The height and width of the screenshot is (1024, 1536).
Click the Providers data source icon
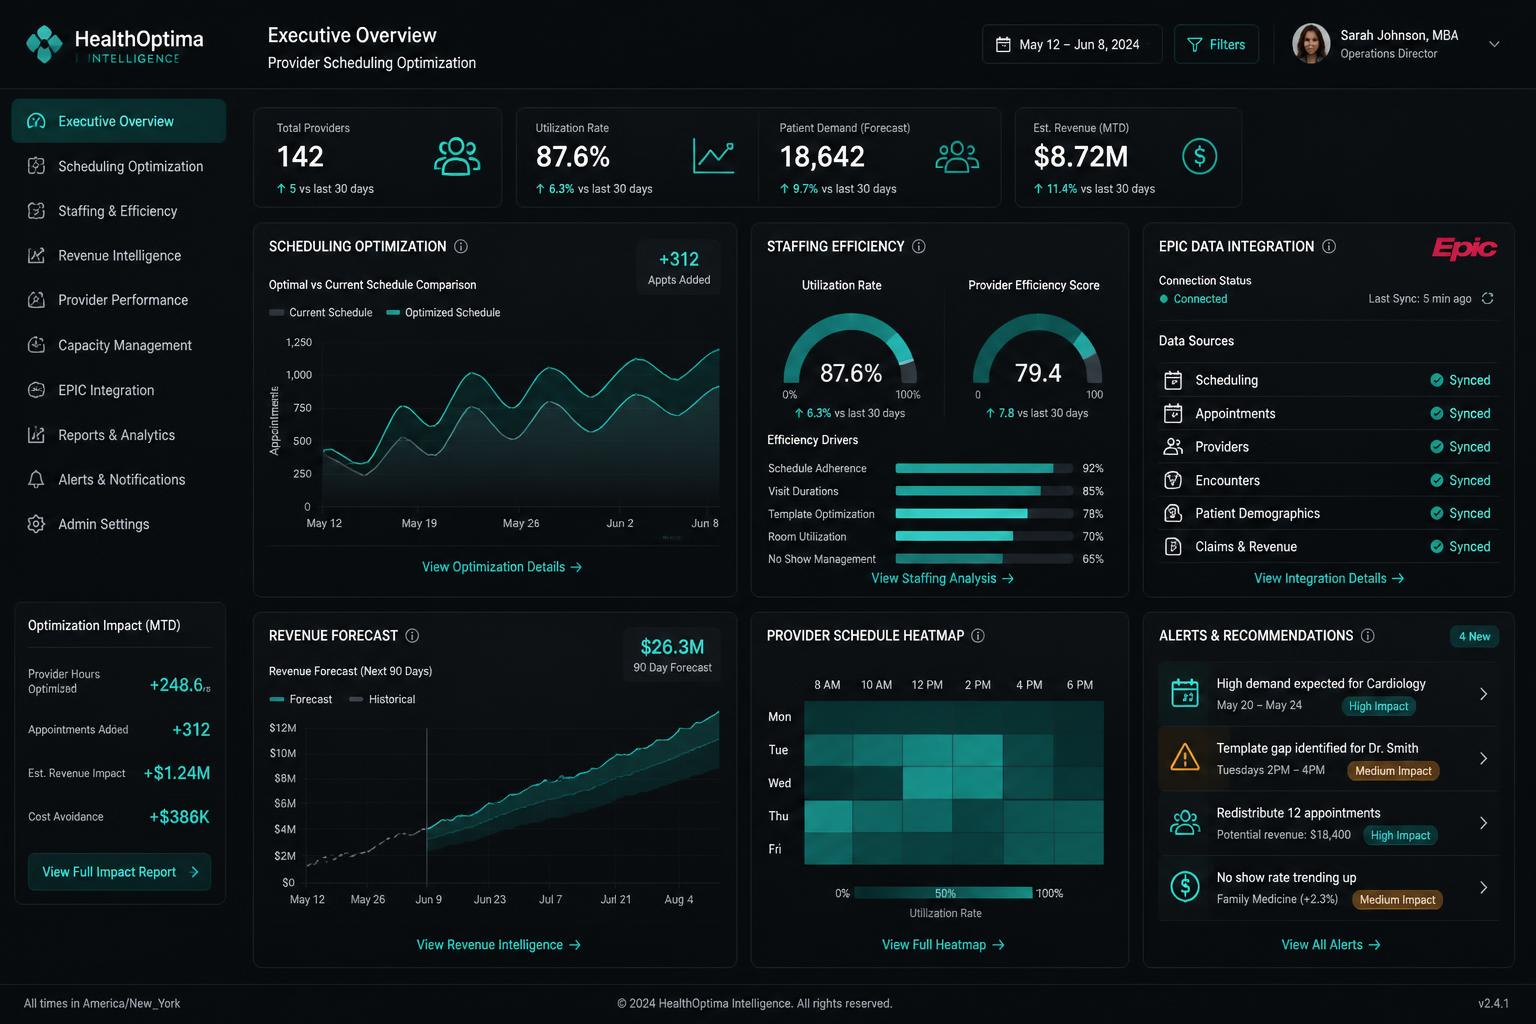(x=1173, y=447)
